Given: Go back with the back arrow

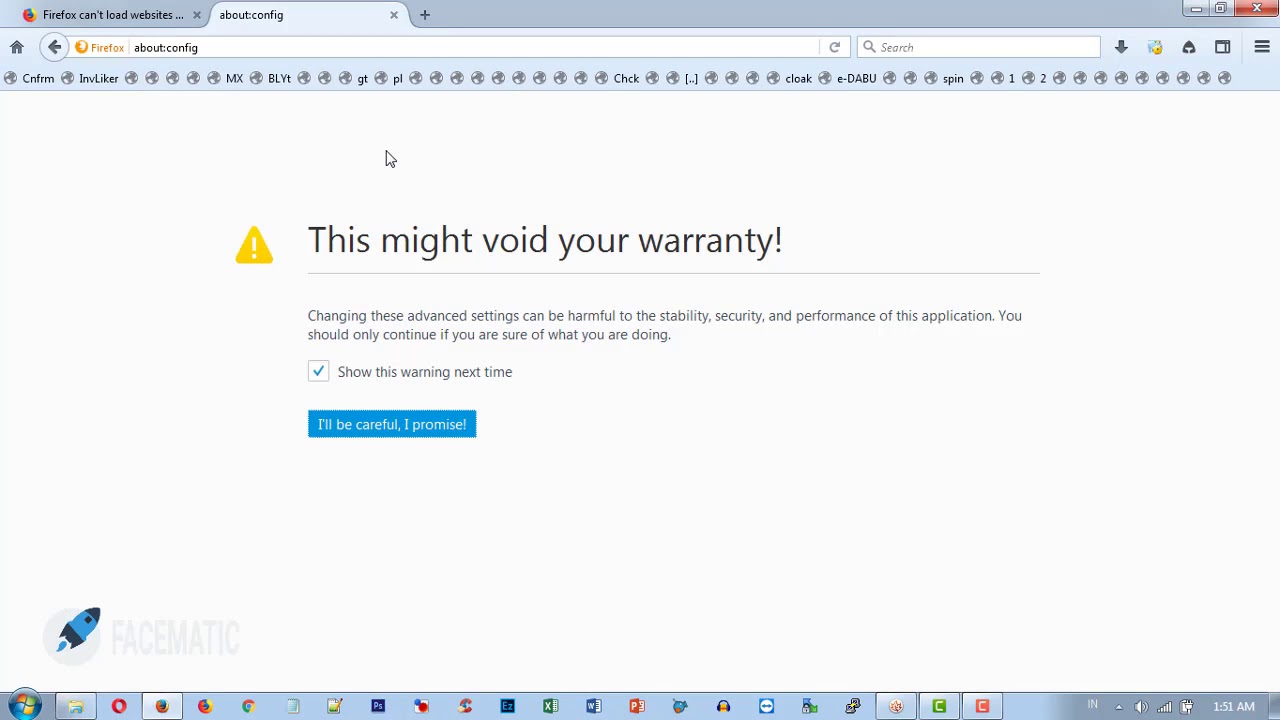Looking at the screenshot, I should point(55,47).
